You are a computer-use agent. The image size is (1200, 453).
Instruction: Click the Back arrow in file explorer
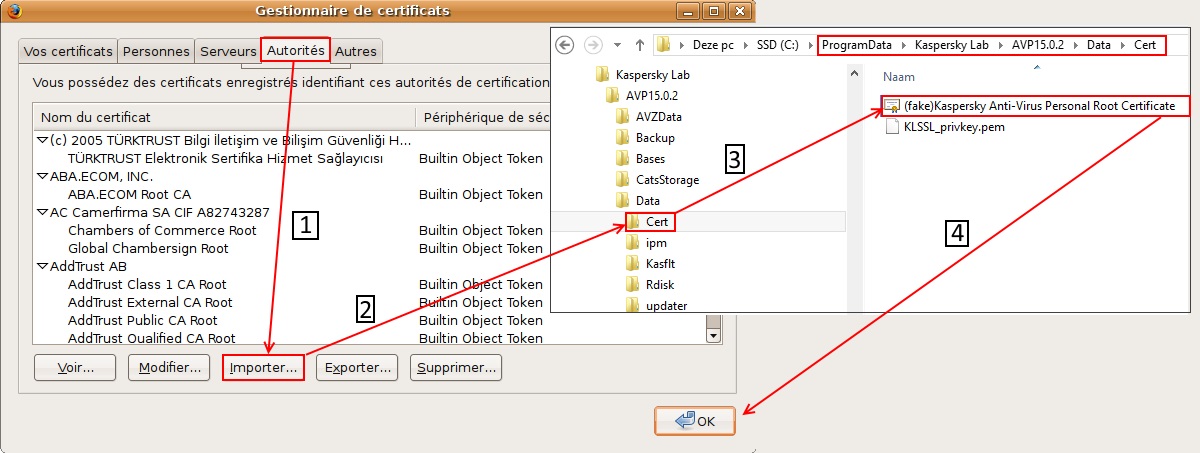[x=565, y=45]
